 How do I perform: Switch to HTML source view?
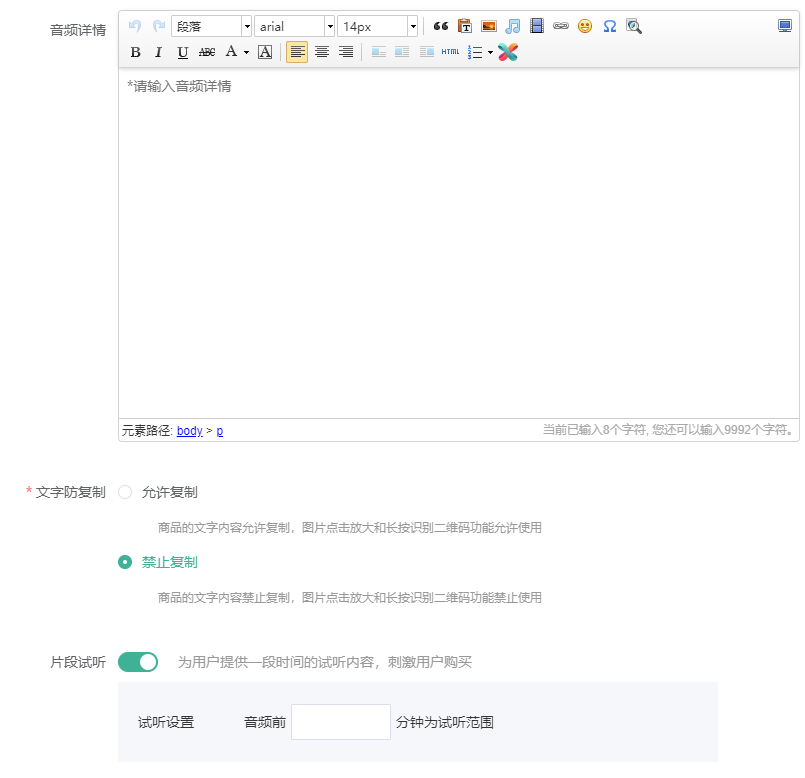[x=450, y=52]
